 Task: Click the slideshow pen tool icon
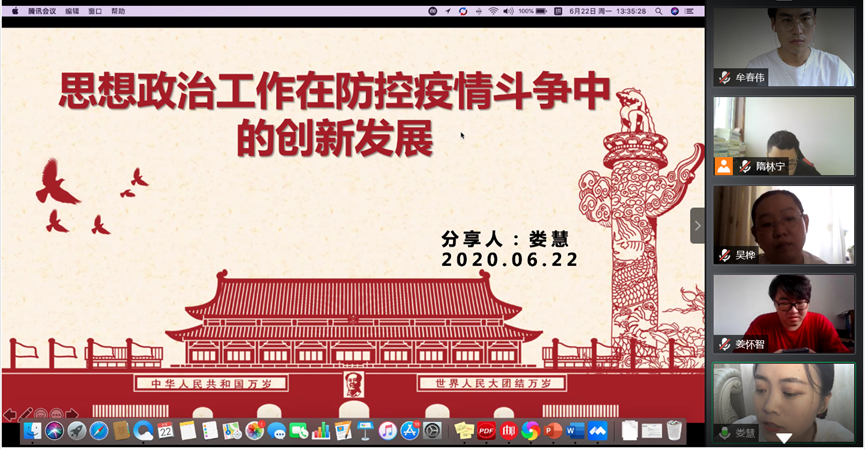(x=26, y=414)
